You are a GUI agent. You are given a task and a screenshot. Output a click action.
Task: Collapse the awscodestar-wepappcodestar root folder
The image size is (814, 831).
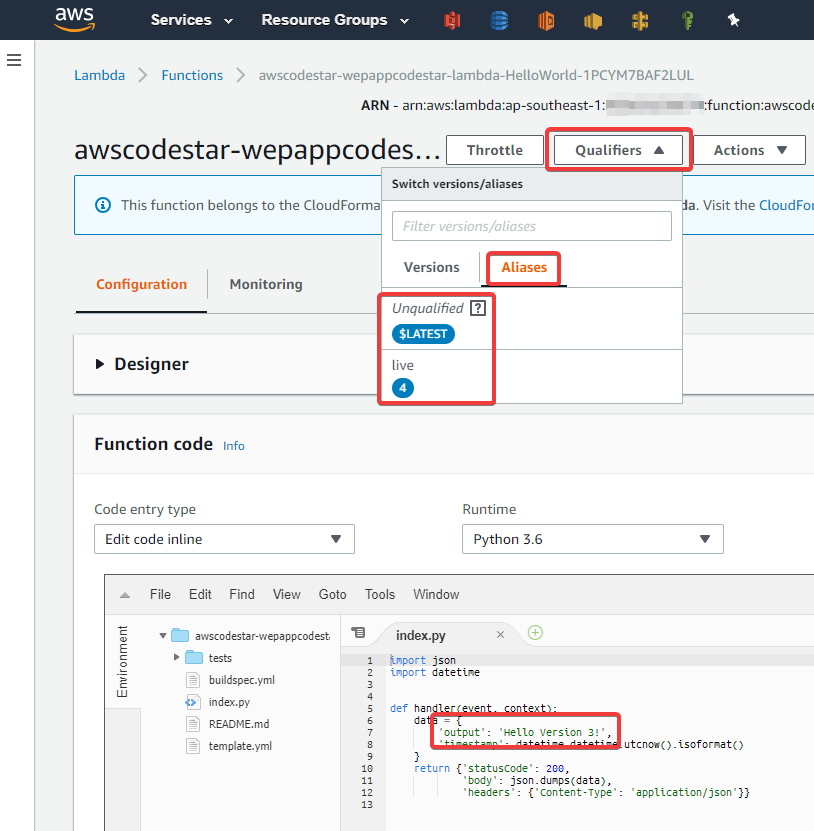click(x=163, y=635)
